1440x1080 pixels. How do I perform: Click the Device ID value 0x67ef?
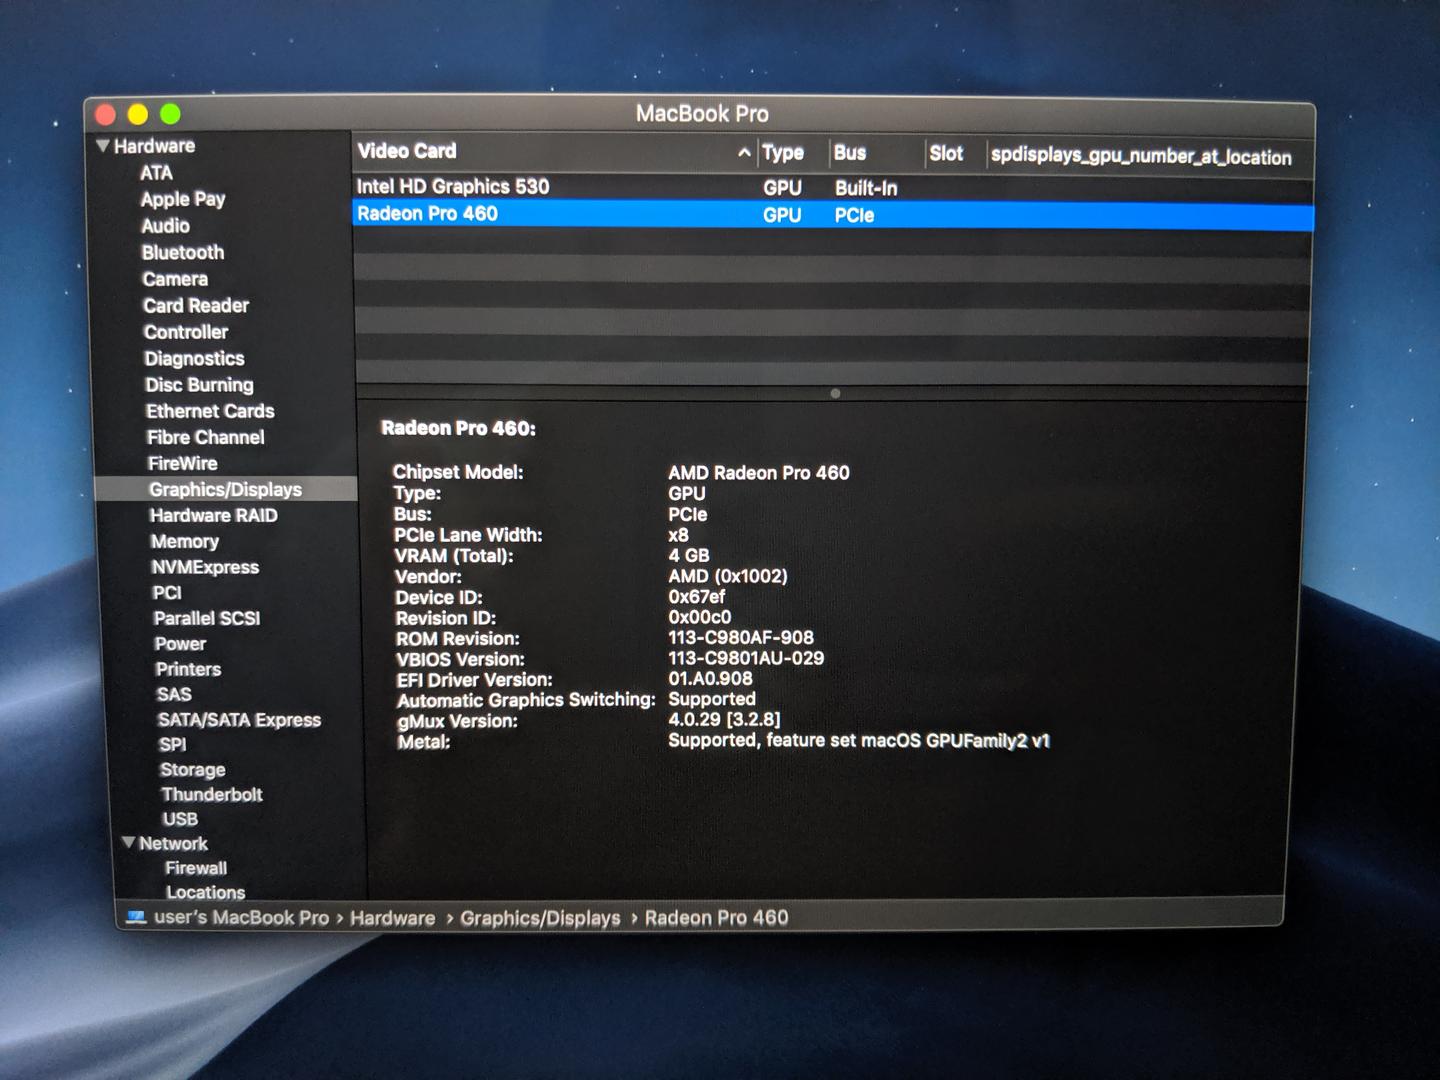click(697, 597)
